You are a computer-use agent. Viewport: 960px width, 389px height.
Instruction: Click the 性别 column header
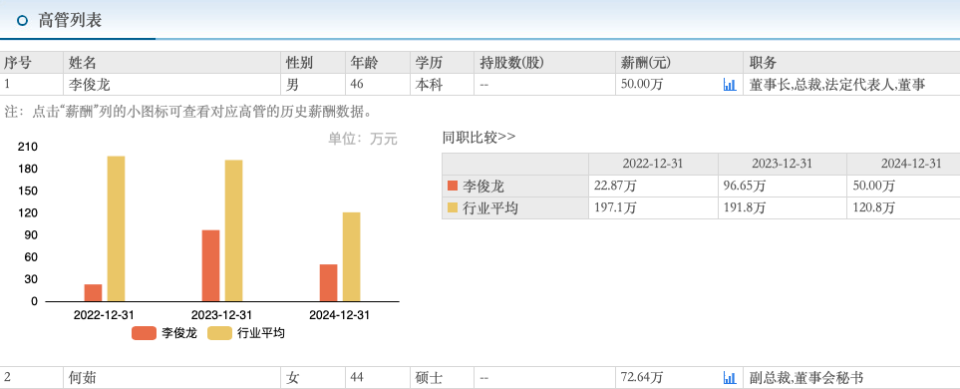(313, 62)
